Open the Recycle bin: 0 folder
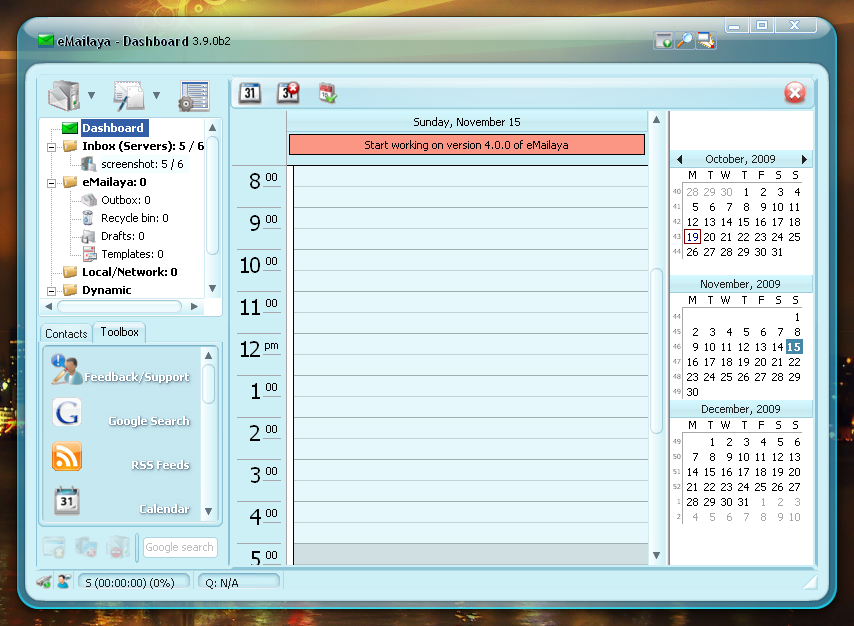The image size is (854, 626). coord(135,218)
